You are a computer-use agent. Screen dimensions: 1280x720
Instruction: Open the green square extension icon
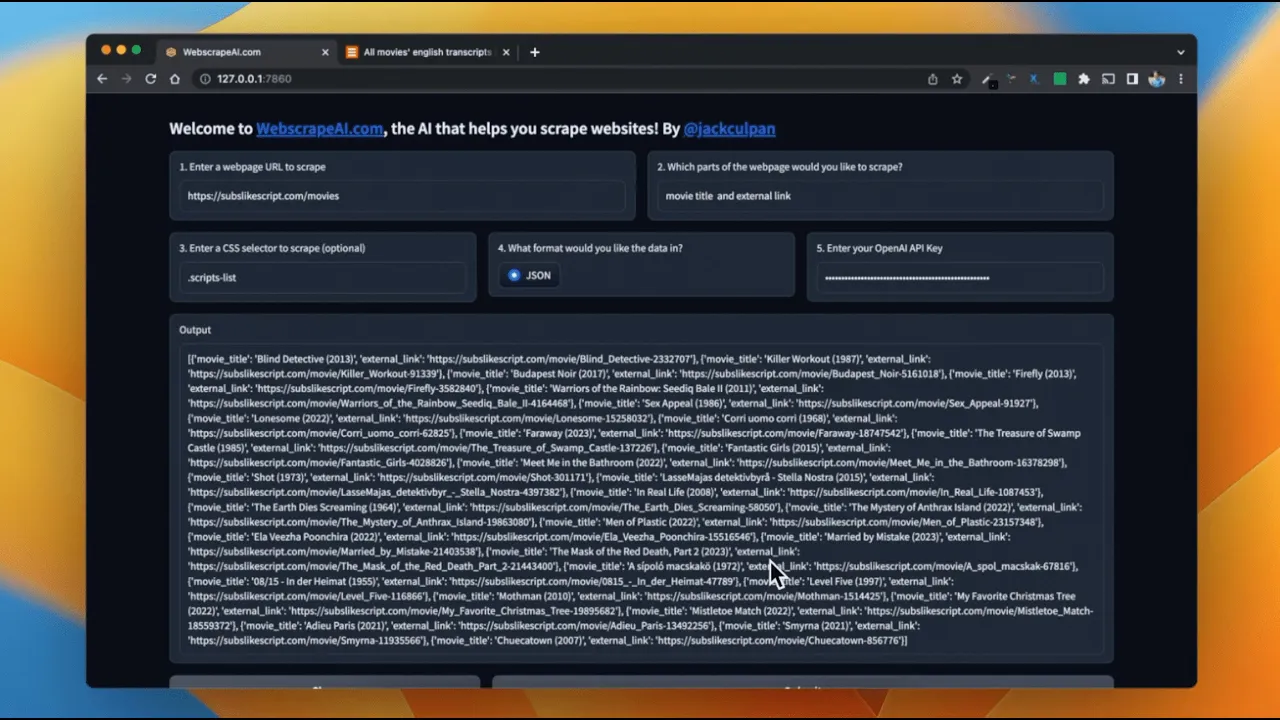click(1060, 79)
